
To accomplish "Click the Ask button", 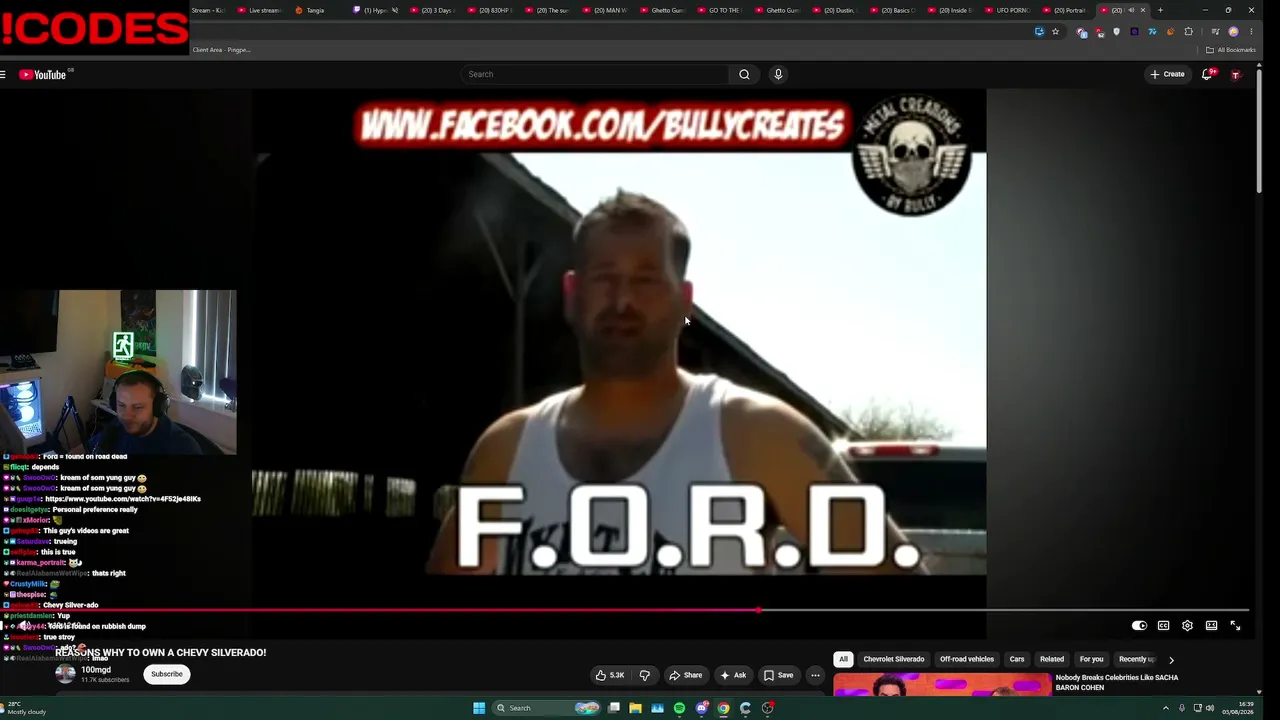I will point(733,675).
